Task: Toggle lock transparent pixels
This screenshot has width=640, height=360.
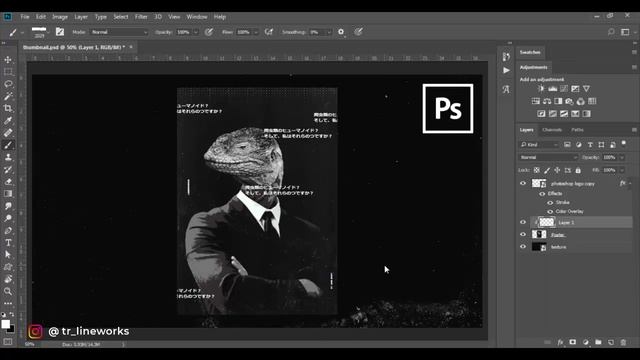Action: (537, 170)
